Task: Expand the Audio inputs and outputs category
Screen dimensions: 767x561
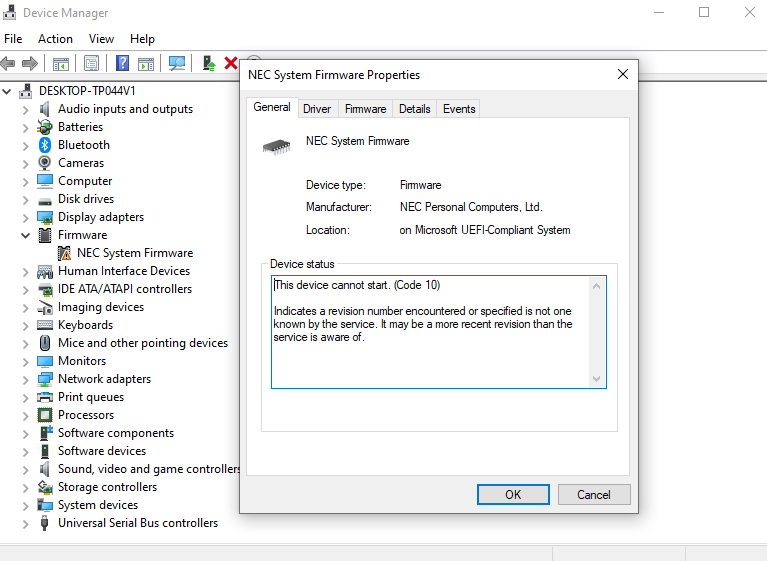Action: (x=25, y=110)
